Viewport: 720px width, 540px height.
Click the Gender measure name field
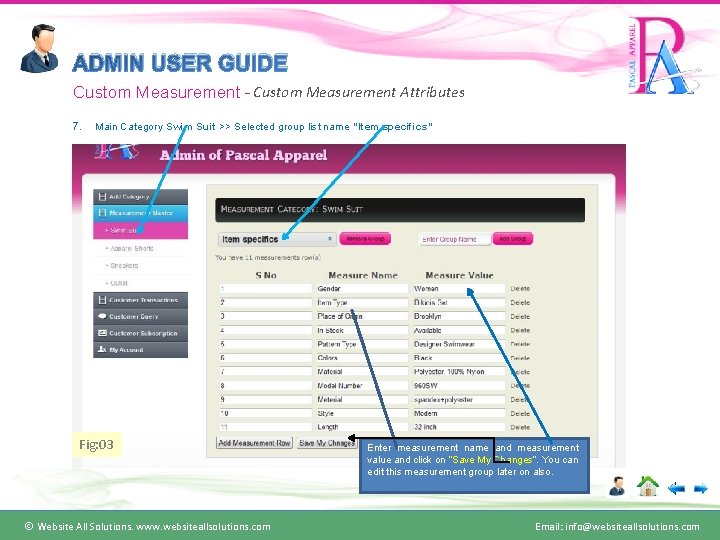361,289
